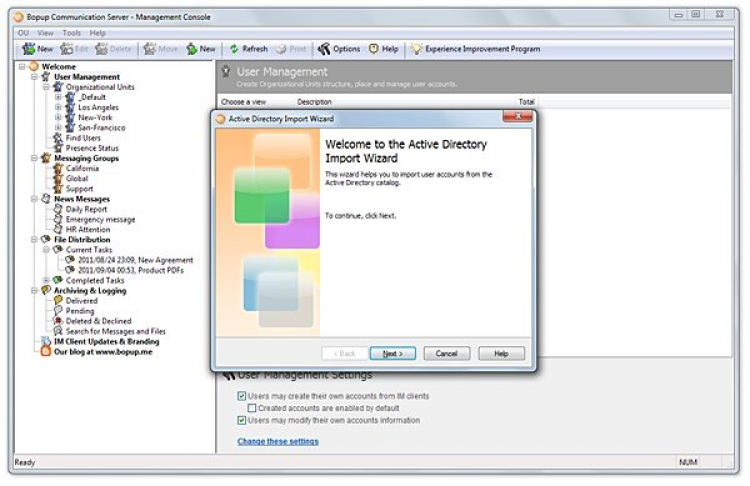Viewport: 750px width, 486px height.
Task: Click the New OU toolbar icon
Action: (x=37, y=49)
